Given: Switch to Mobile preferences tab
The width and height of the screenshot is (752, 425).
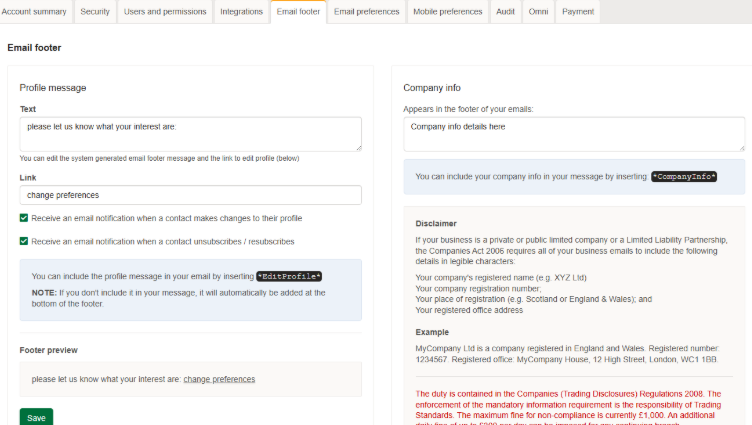Looking at the screenshot, I should pos(447,12).
